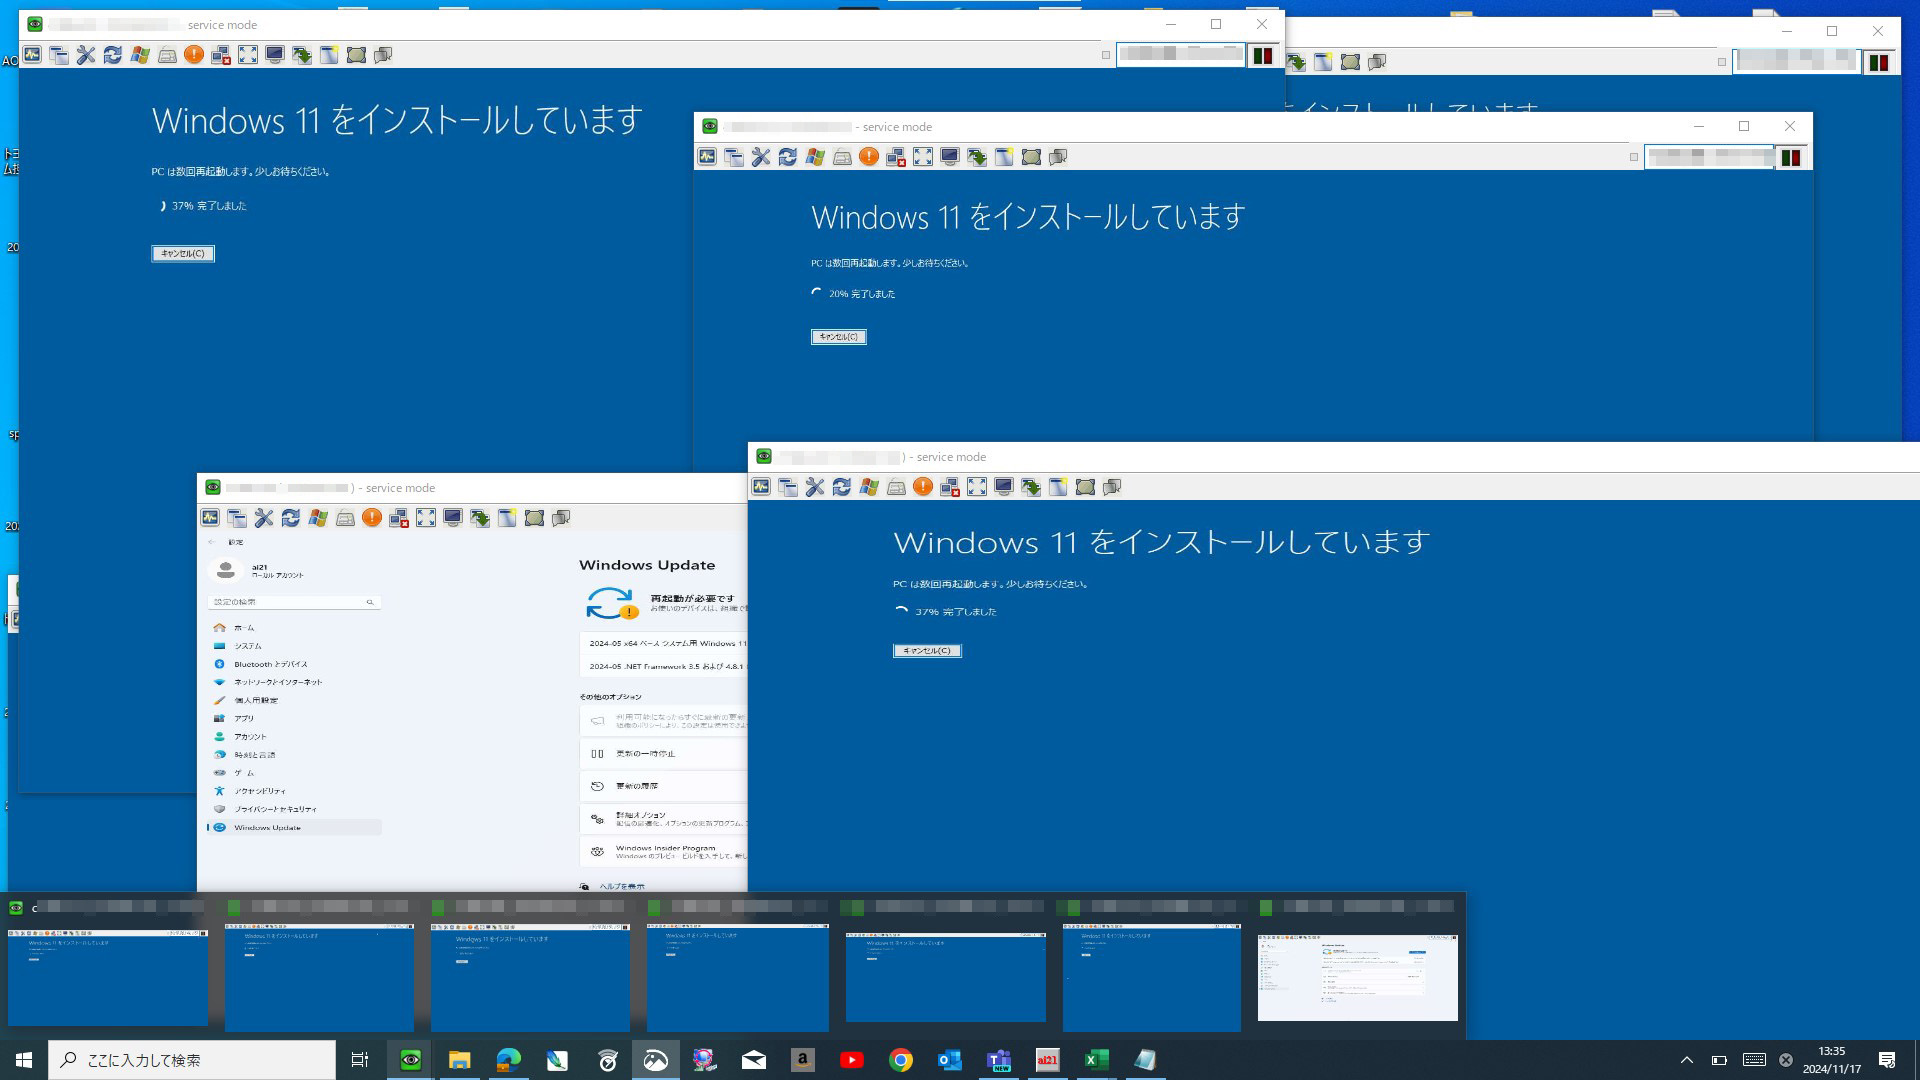Click Send Ctrl+Alt+Del icon in upper-left 37% window
The width and height of the screenshot is (1920, 1080).
33,55
